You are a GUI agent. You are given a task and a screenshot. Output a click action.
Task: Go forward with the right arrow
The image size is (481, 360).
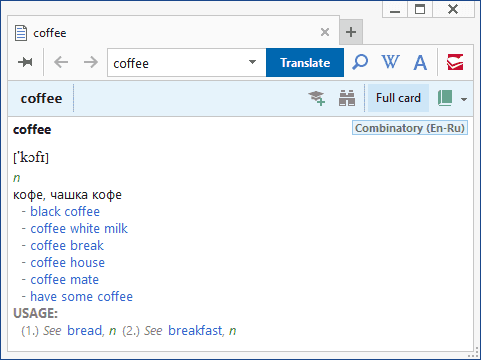[x=91, y=62]
